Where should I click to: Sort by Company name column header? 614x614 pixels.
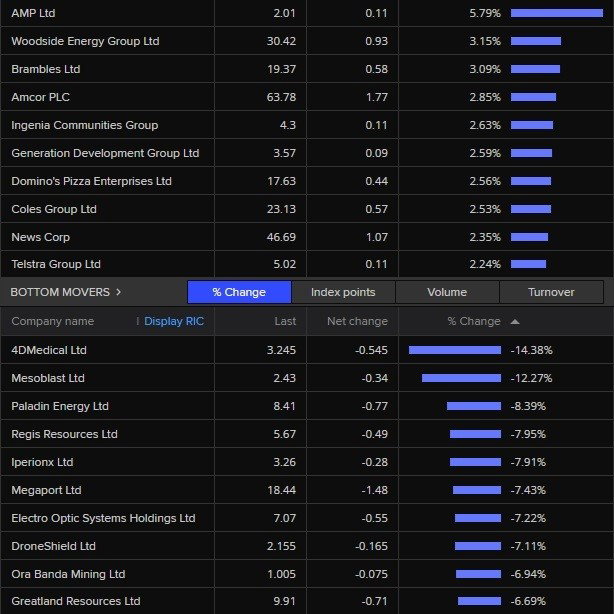click(x=52, y=321)
